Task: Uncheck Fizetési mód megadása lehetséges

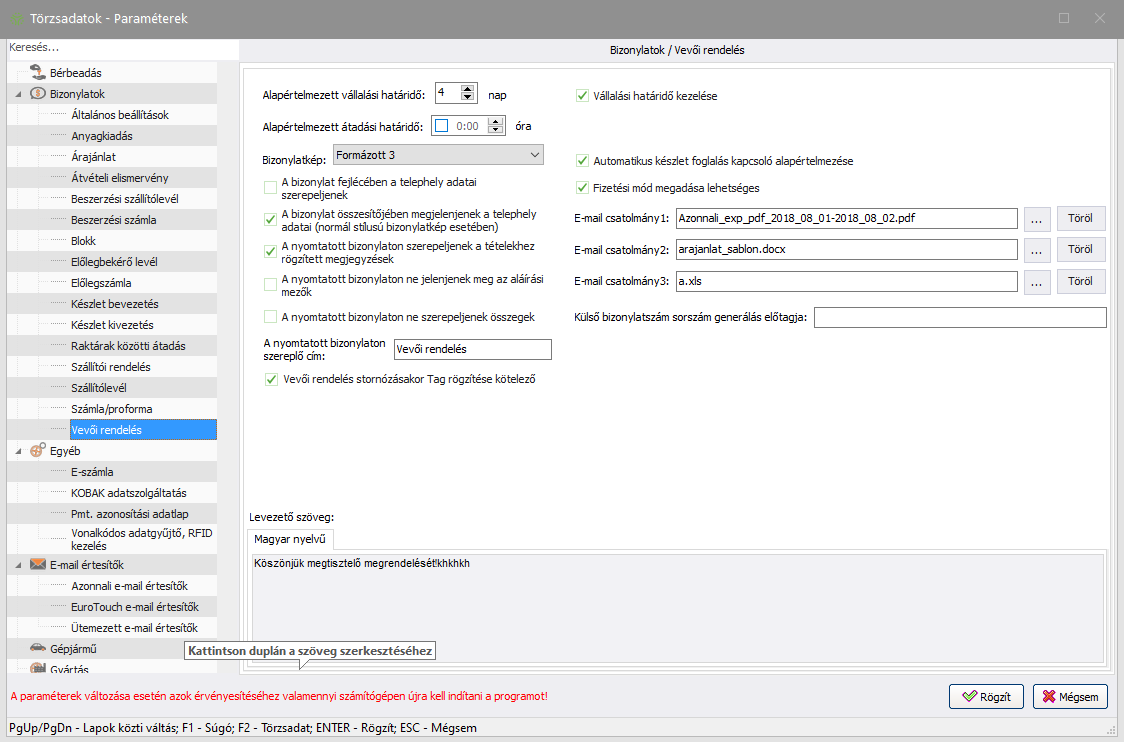Action: [x=582, y=187]
